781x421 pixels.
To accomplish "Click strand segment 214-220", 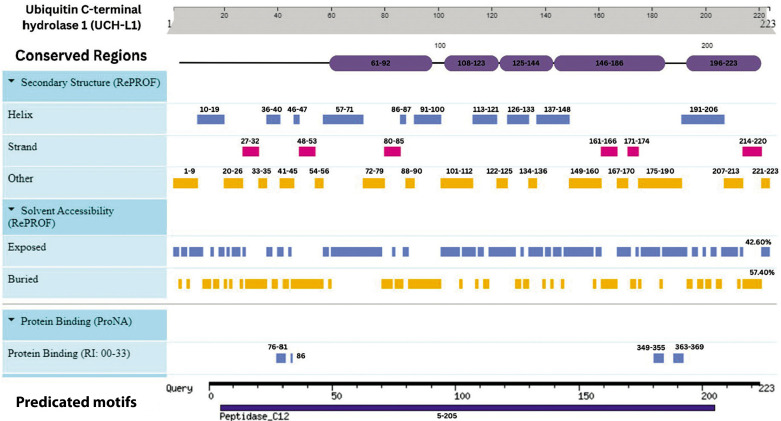I will tap(752, 151).
